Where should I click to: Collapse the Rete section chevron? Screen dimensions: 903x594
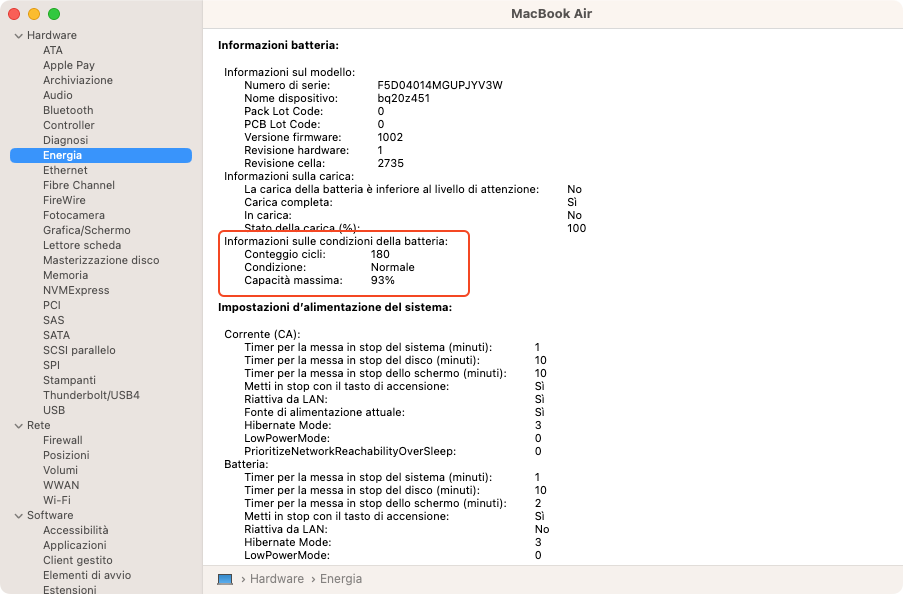click(18, 426)
